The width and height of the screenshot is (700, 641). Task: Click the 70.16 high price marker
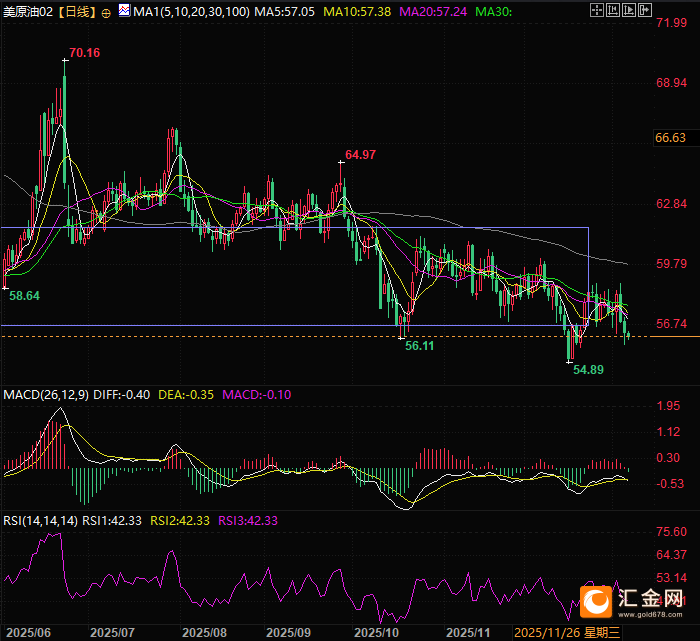pyautogui.click(x=84, y=52)
